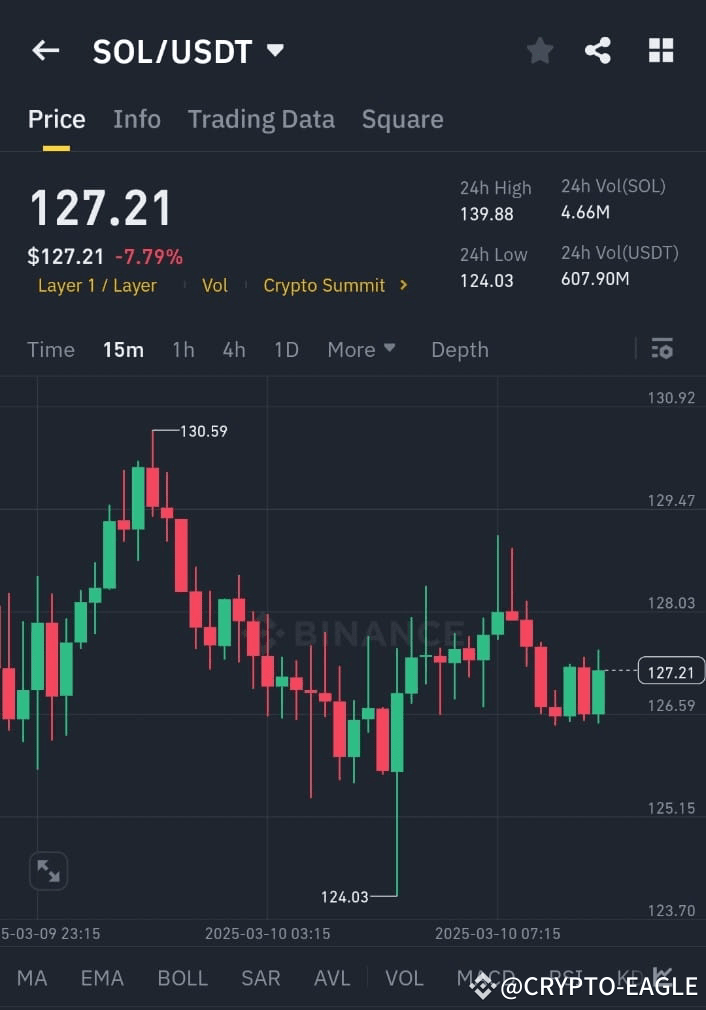Image resolution: width=706 pixels, height=1010 pixels.
Task: Enable the MA indicator
Action: (32, 978)
